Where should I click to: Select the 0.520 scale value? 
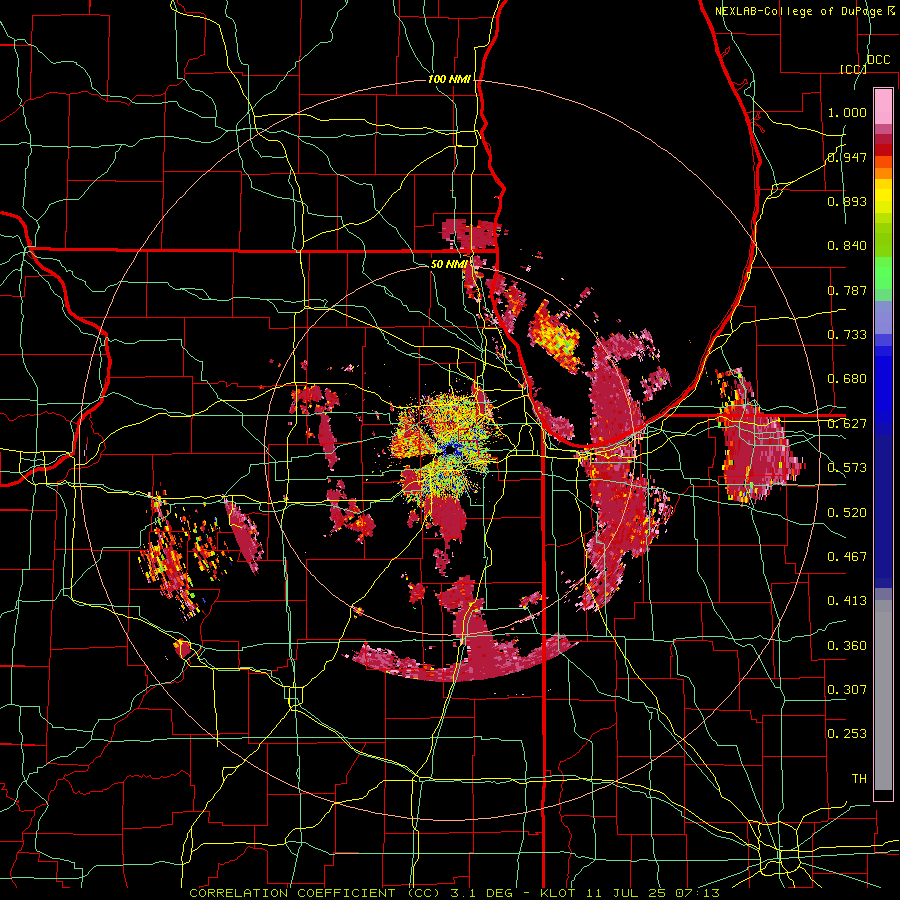pos(847,512)
